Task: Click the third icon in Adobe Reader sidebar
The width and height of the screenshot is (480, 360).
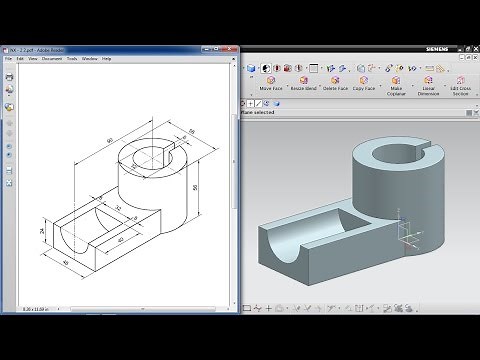Action: click(x=9, y=107)
